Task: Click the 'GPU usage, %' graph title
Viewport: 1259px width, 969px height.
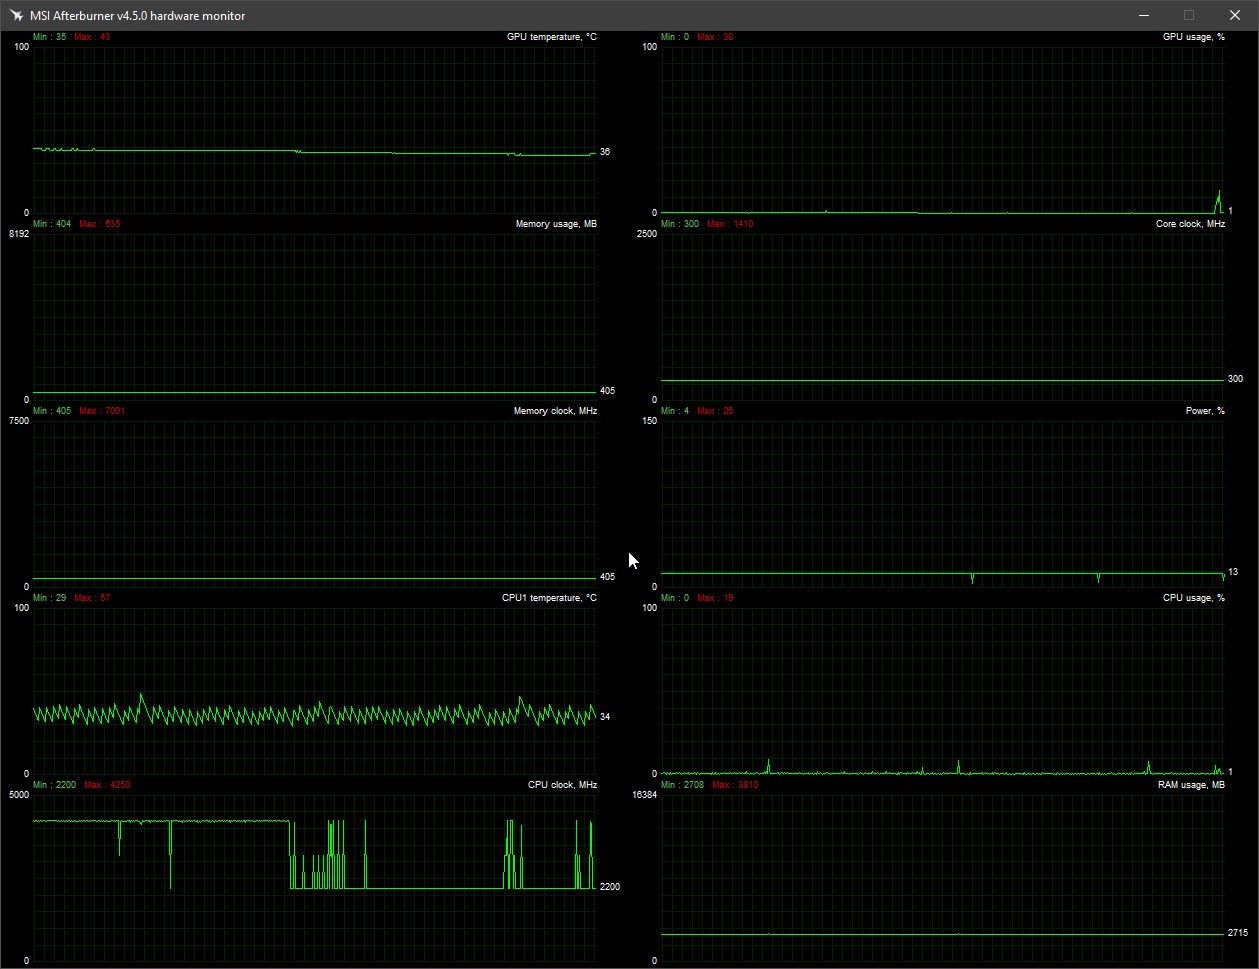Action: pyautogui.click(x=1194, y=37)
